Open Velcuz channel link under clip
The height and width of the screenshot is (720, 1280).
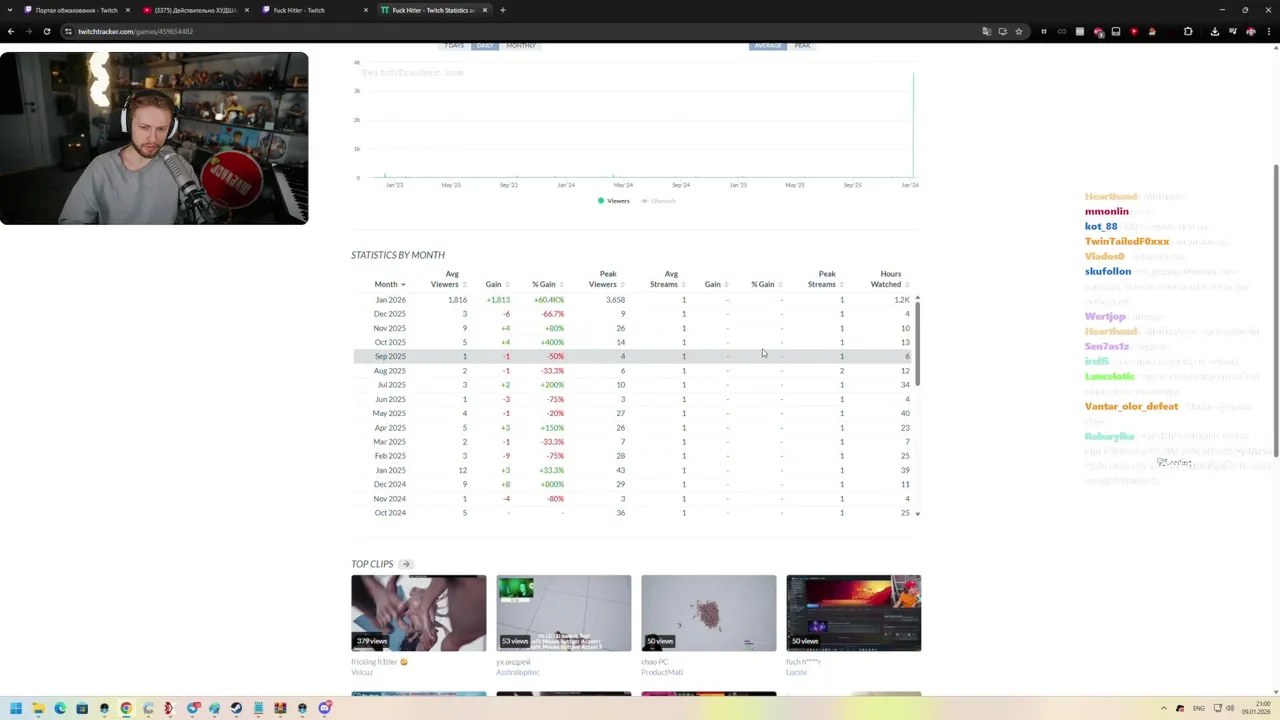coord(361,672)
